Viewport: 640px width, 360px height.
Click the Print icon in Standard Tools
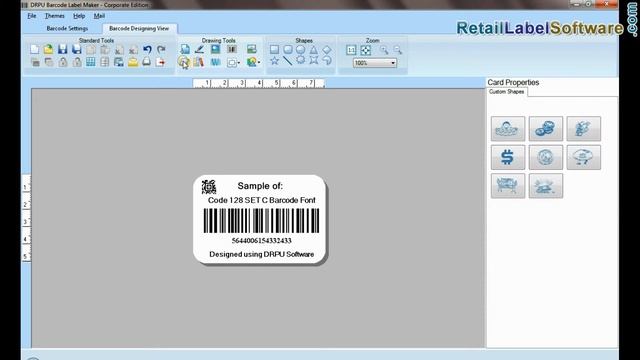pyautogui.click(x=147, y=62)
